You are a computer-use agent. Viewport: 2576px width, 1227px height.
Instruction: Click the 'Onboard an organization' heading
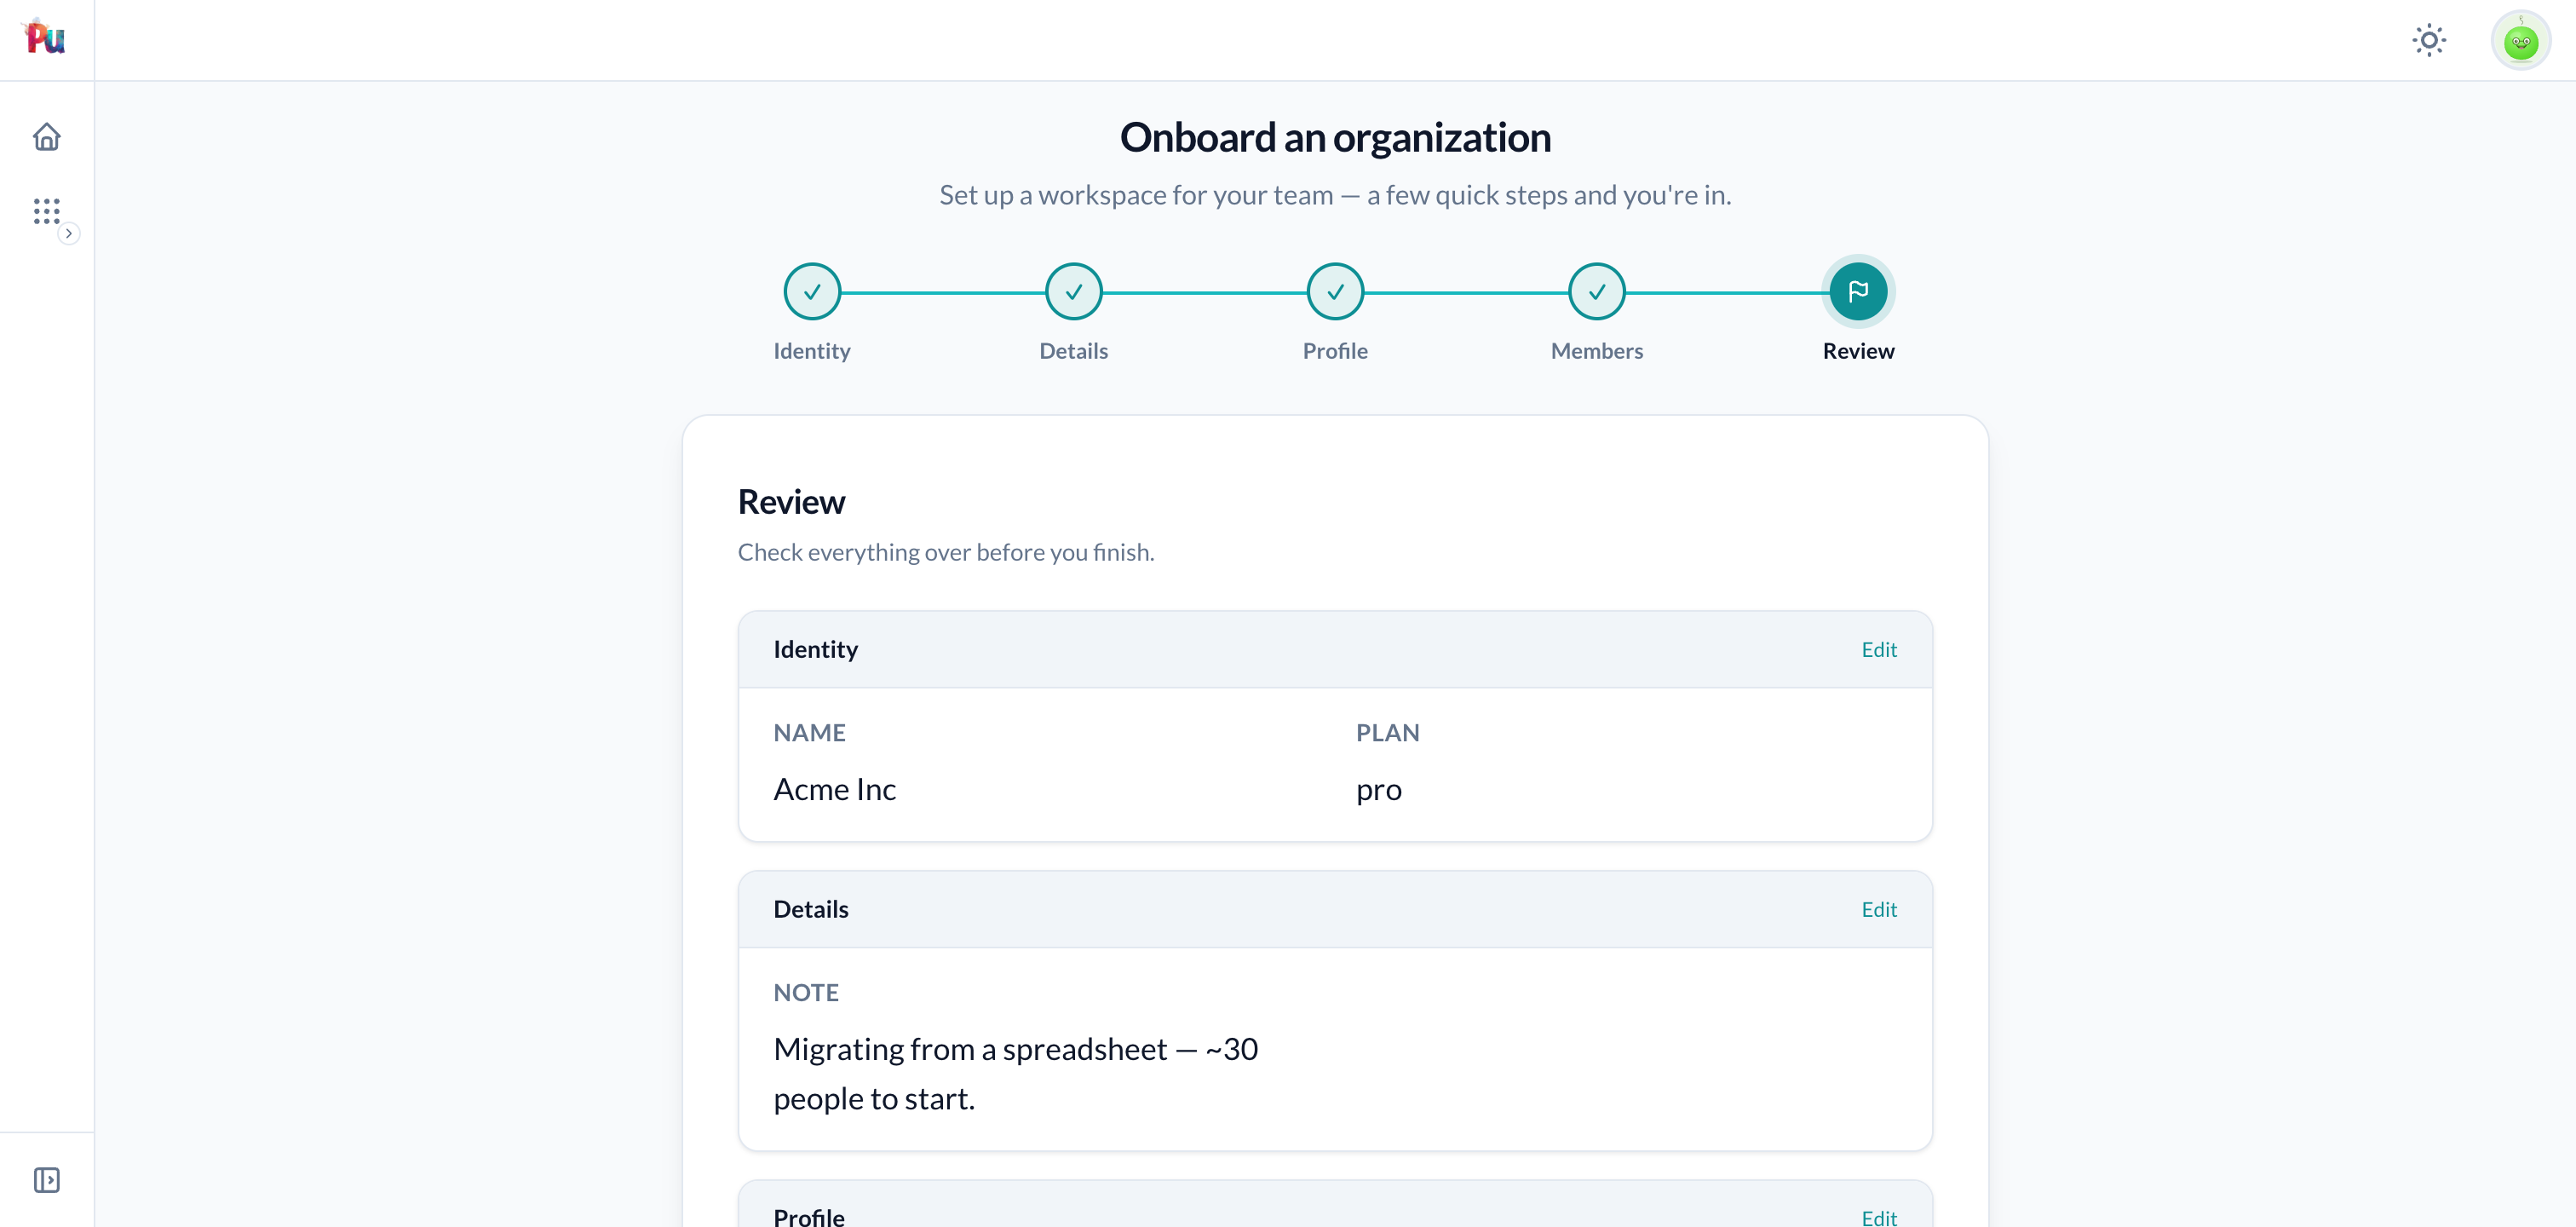pos(1335,137)
